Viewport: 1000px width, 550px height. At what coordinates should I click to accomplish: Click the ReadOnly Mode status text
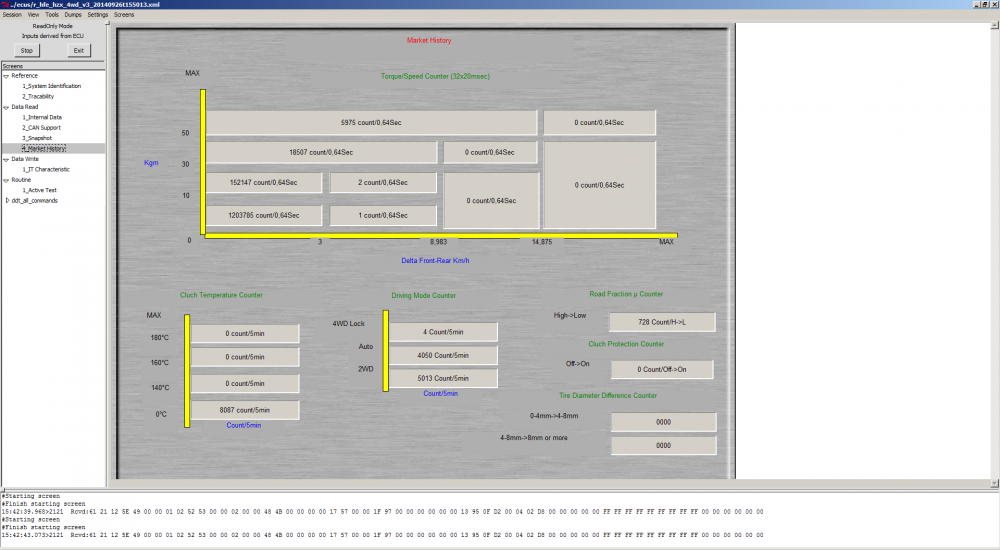pyautogui.click(x=53, y=26)
